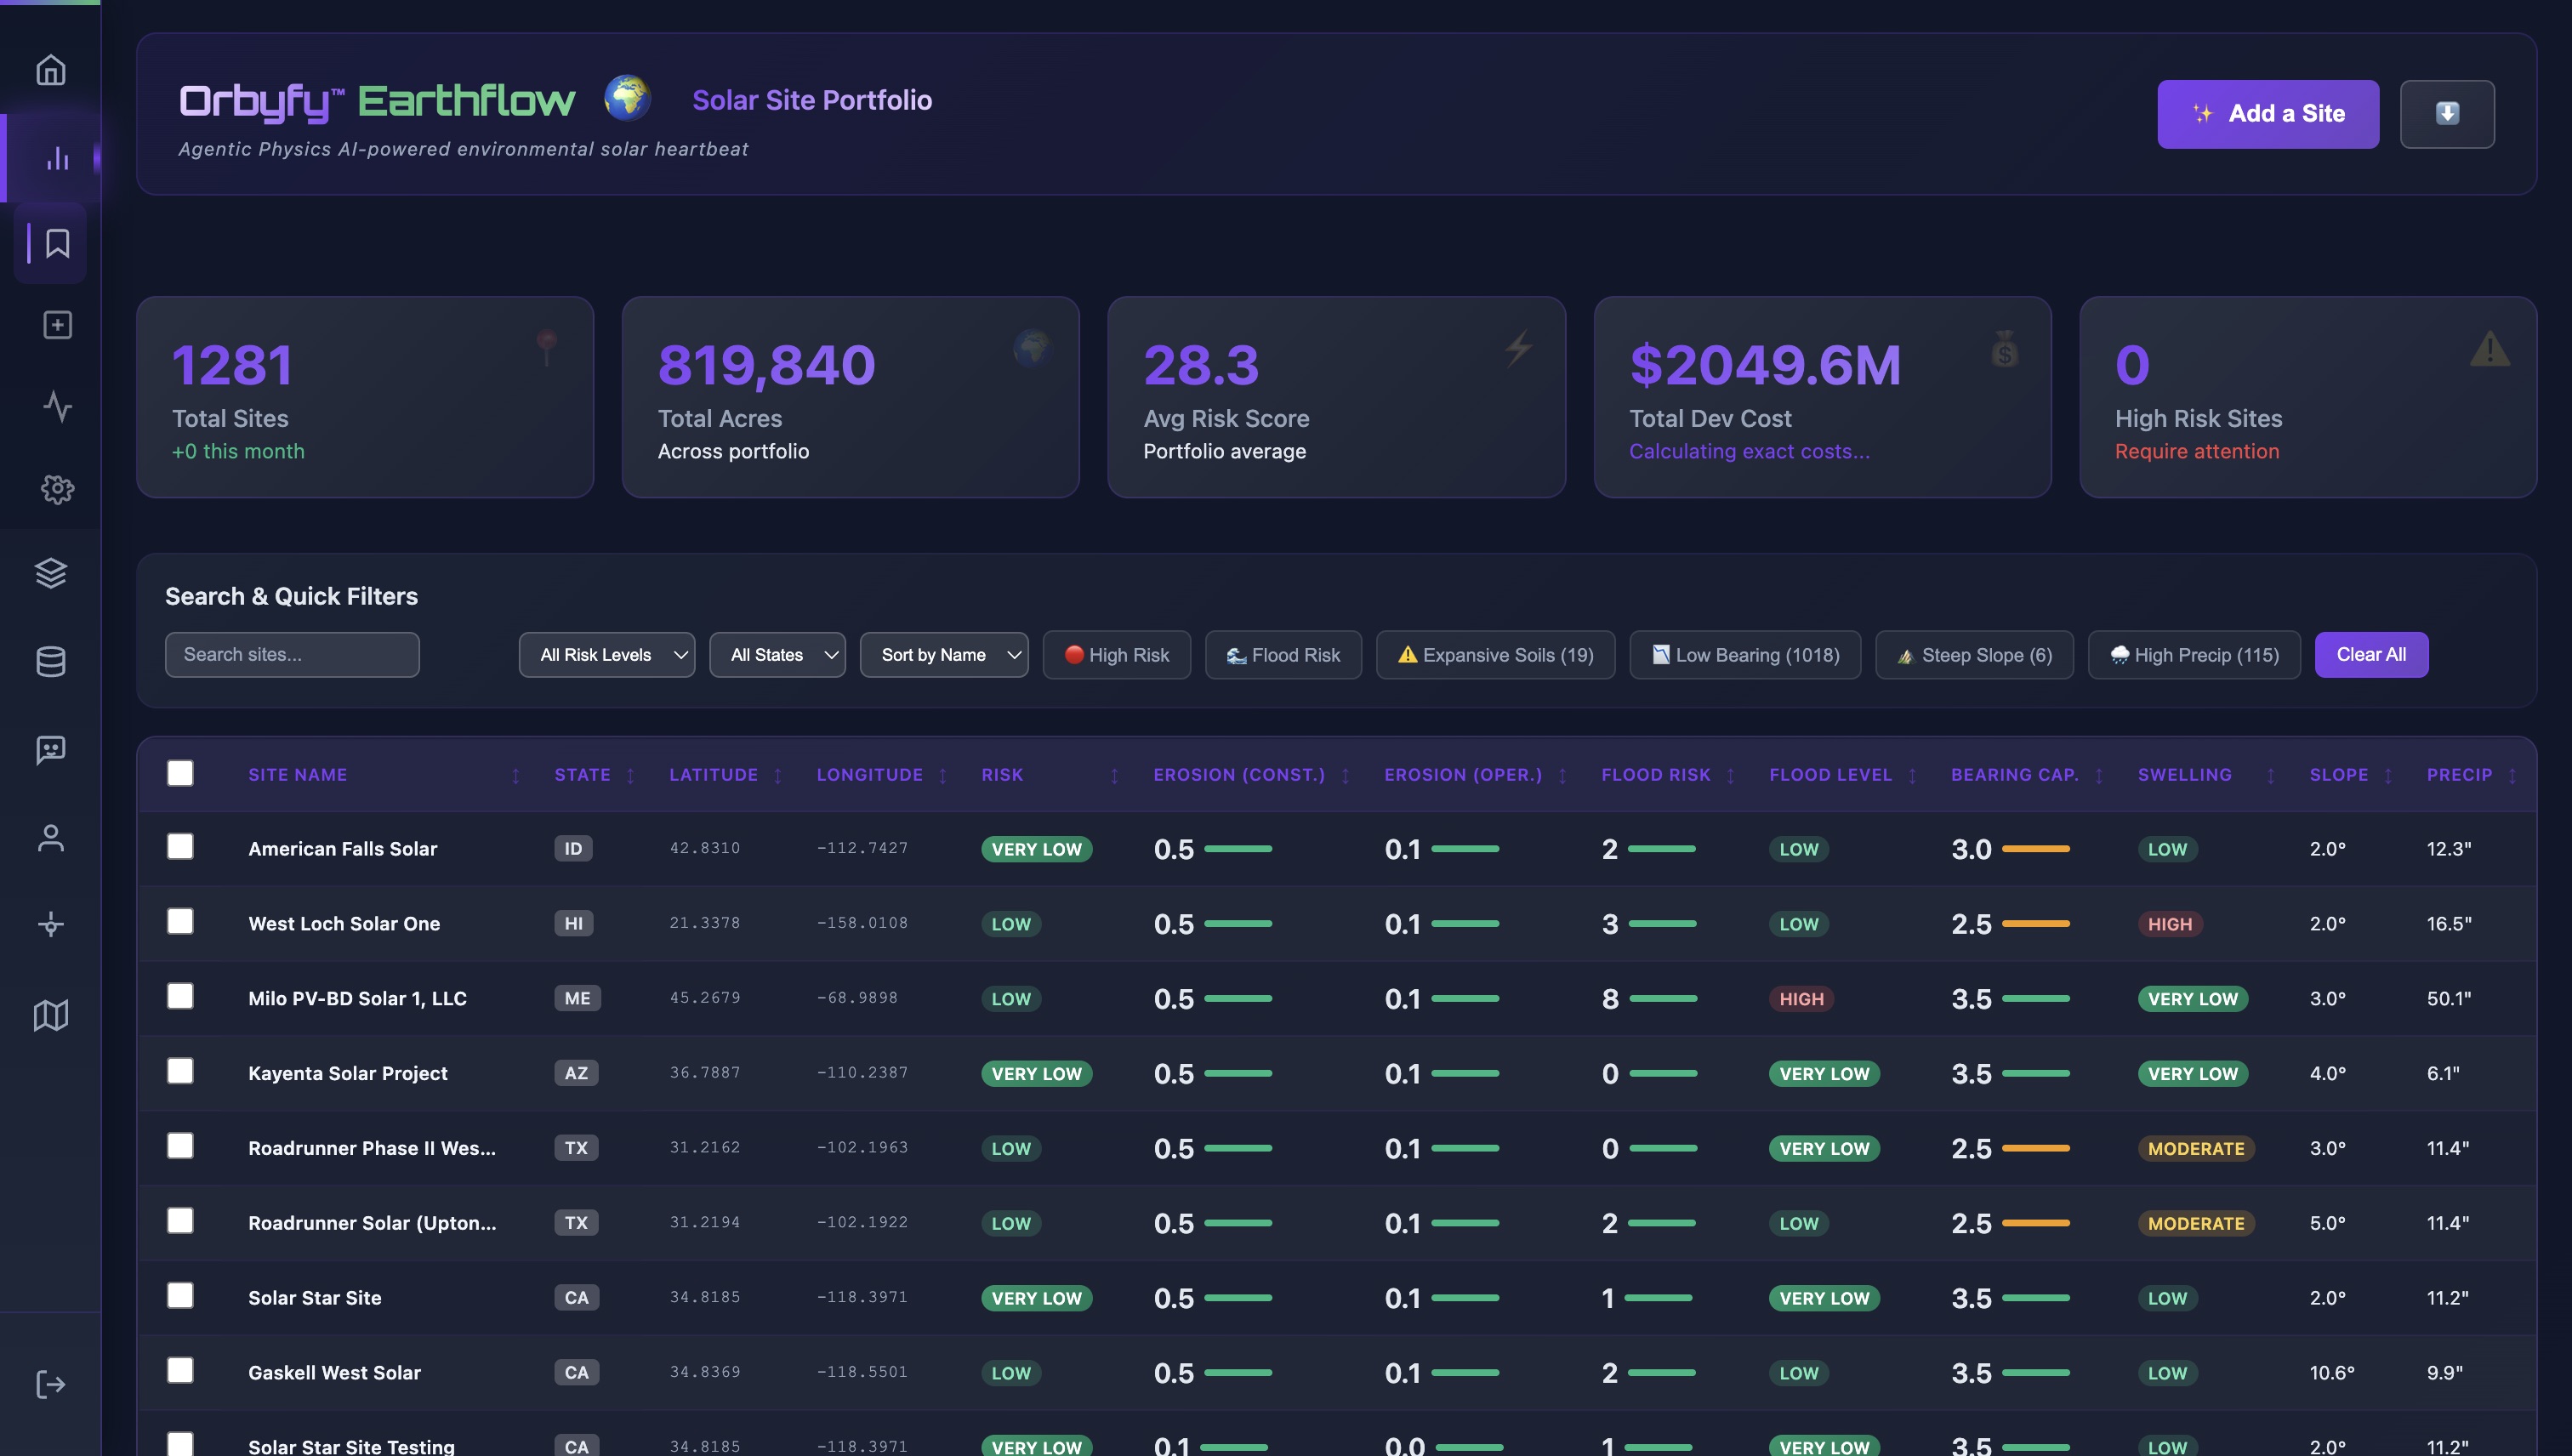Select the analytics bar-chart icon in sidebar
The height and width of the screenshot is (1456, 2572).
57,157
